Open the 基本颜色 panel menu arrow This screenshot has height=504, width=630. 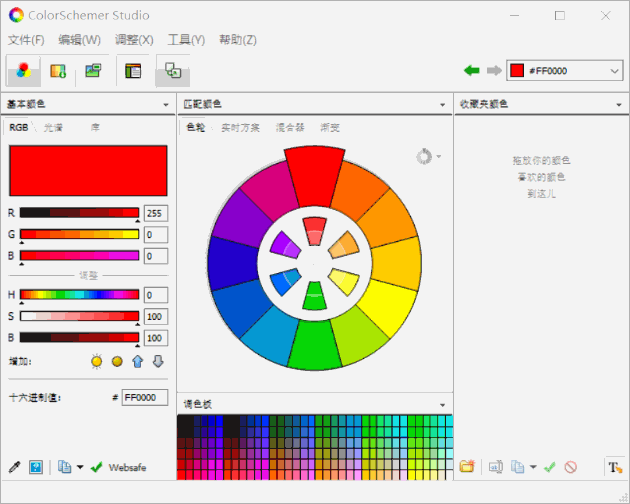click(x=166, y=105)
